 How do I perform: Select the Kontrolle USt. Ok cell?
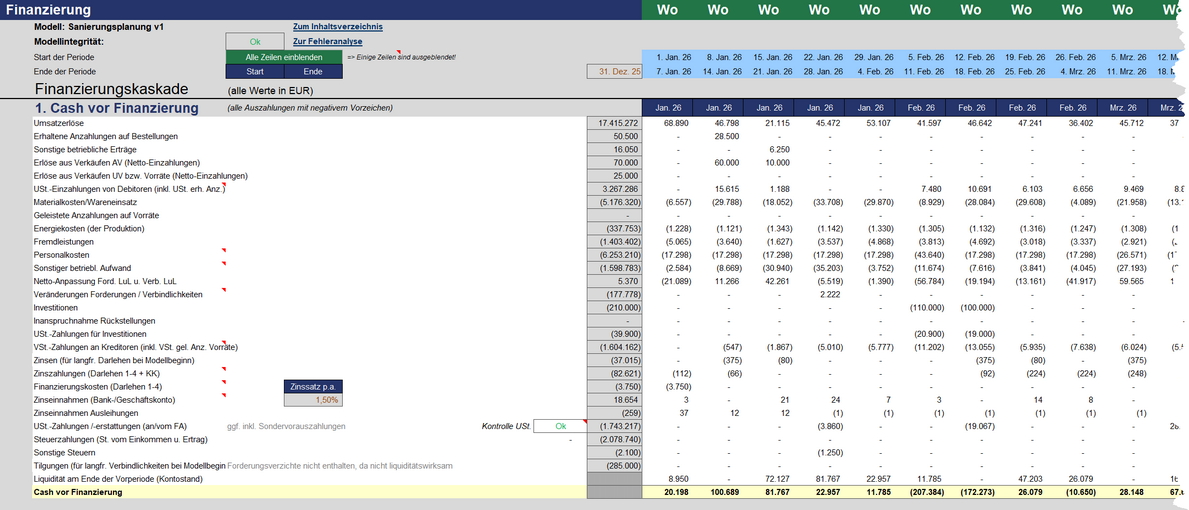560,426
